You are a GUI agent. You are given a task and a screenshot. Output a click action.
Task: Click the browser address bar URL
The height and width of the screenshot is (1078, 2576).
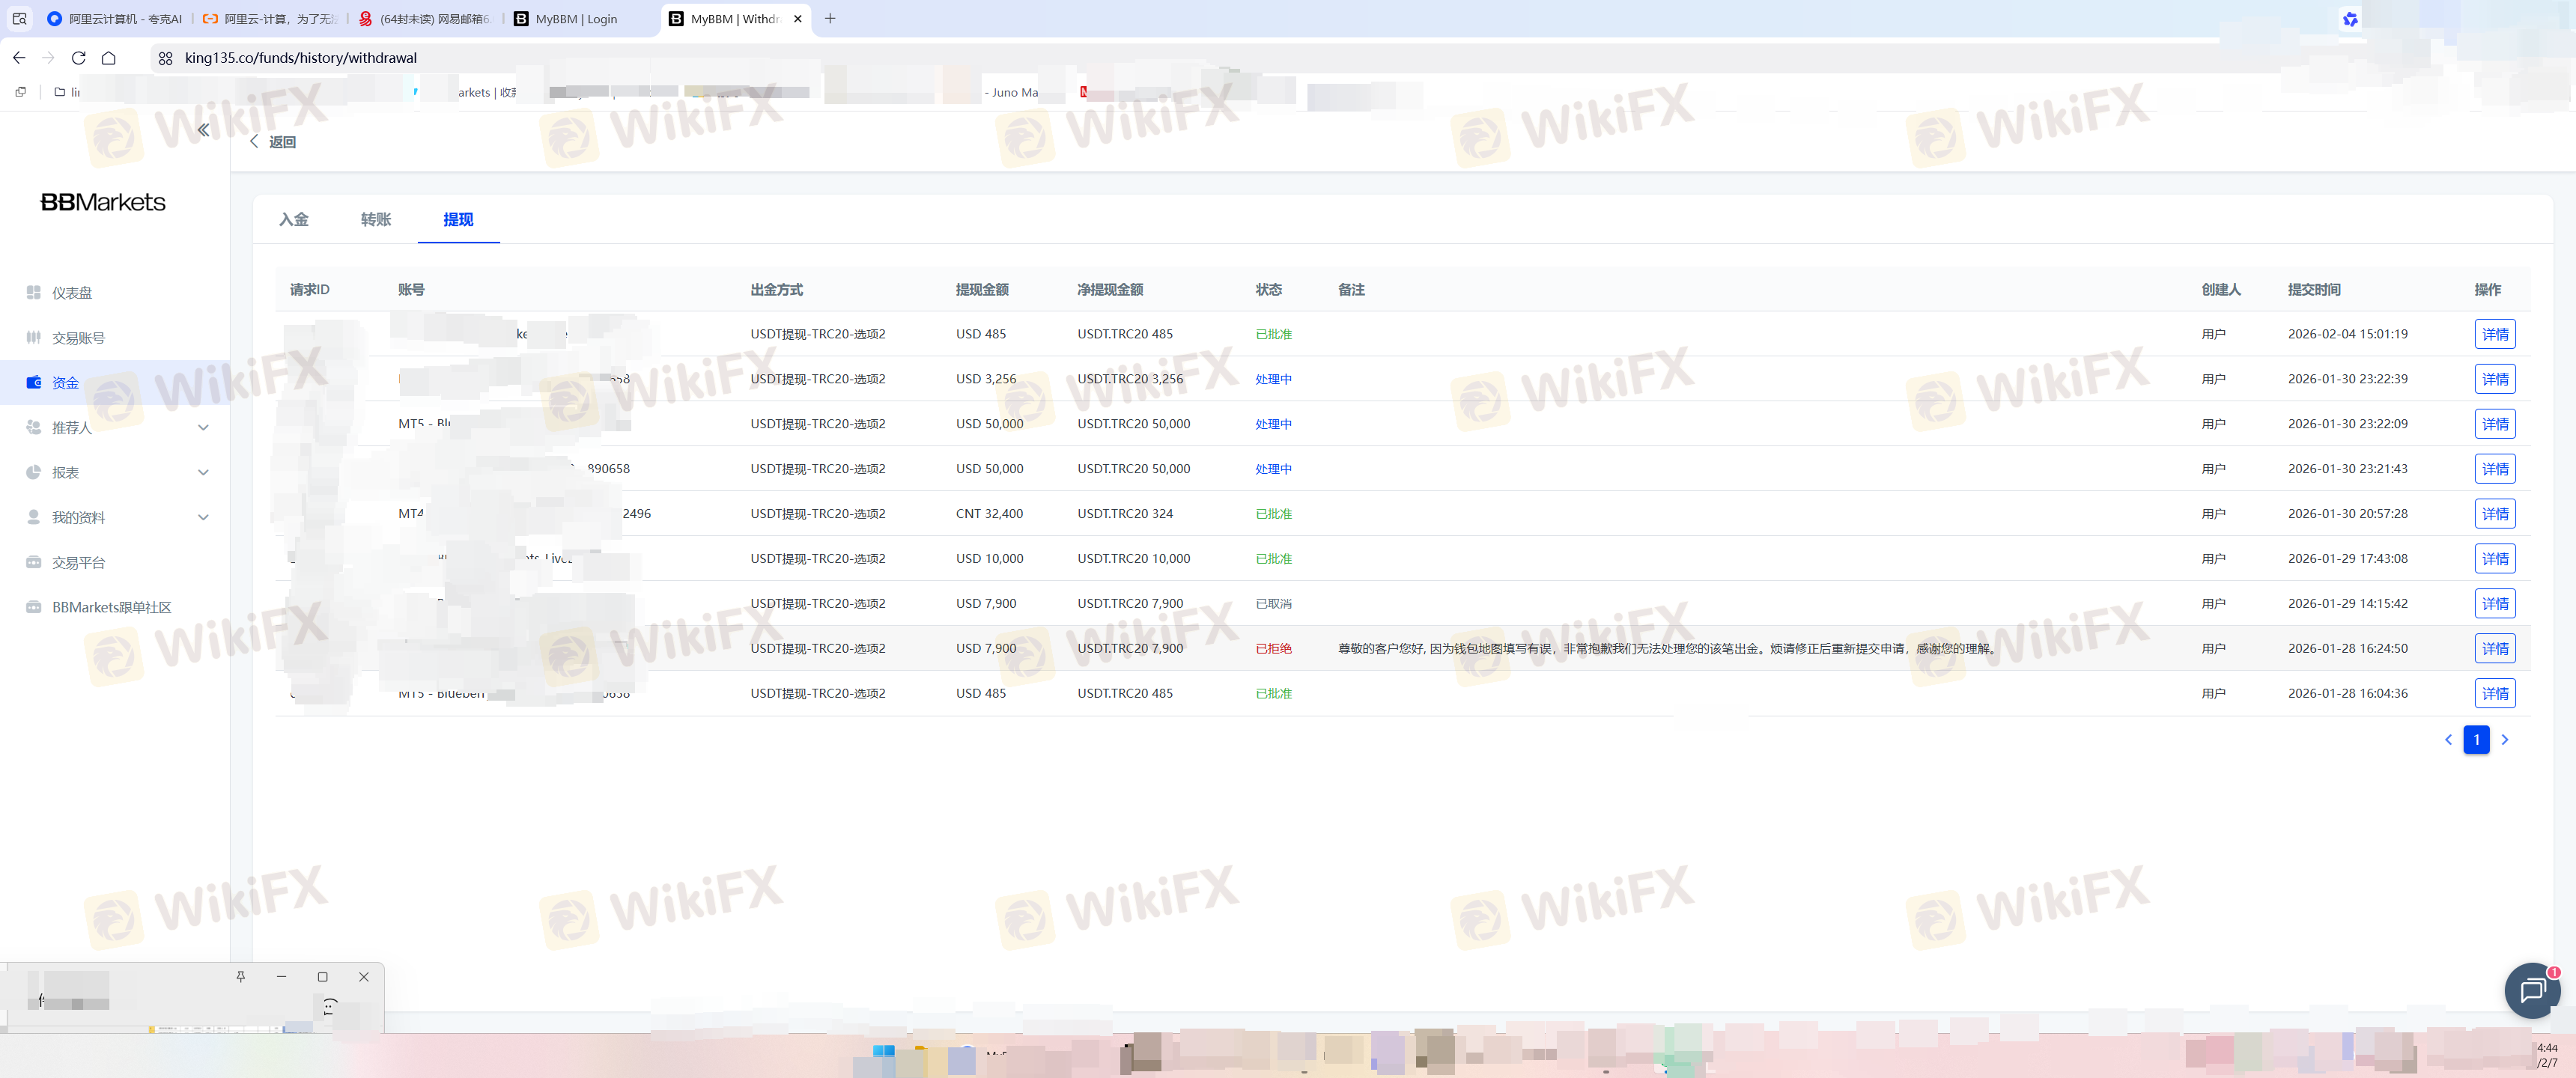pyautogui.click(x=300, y=58)
